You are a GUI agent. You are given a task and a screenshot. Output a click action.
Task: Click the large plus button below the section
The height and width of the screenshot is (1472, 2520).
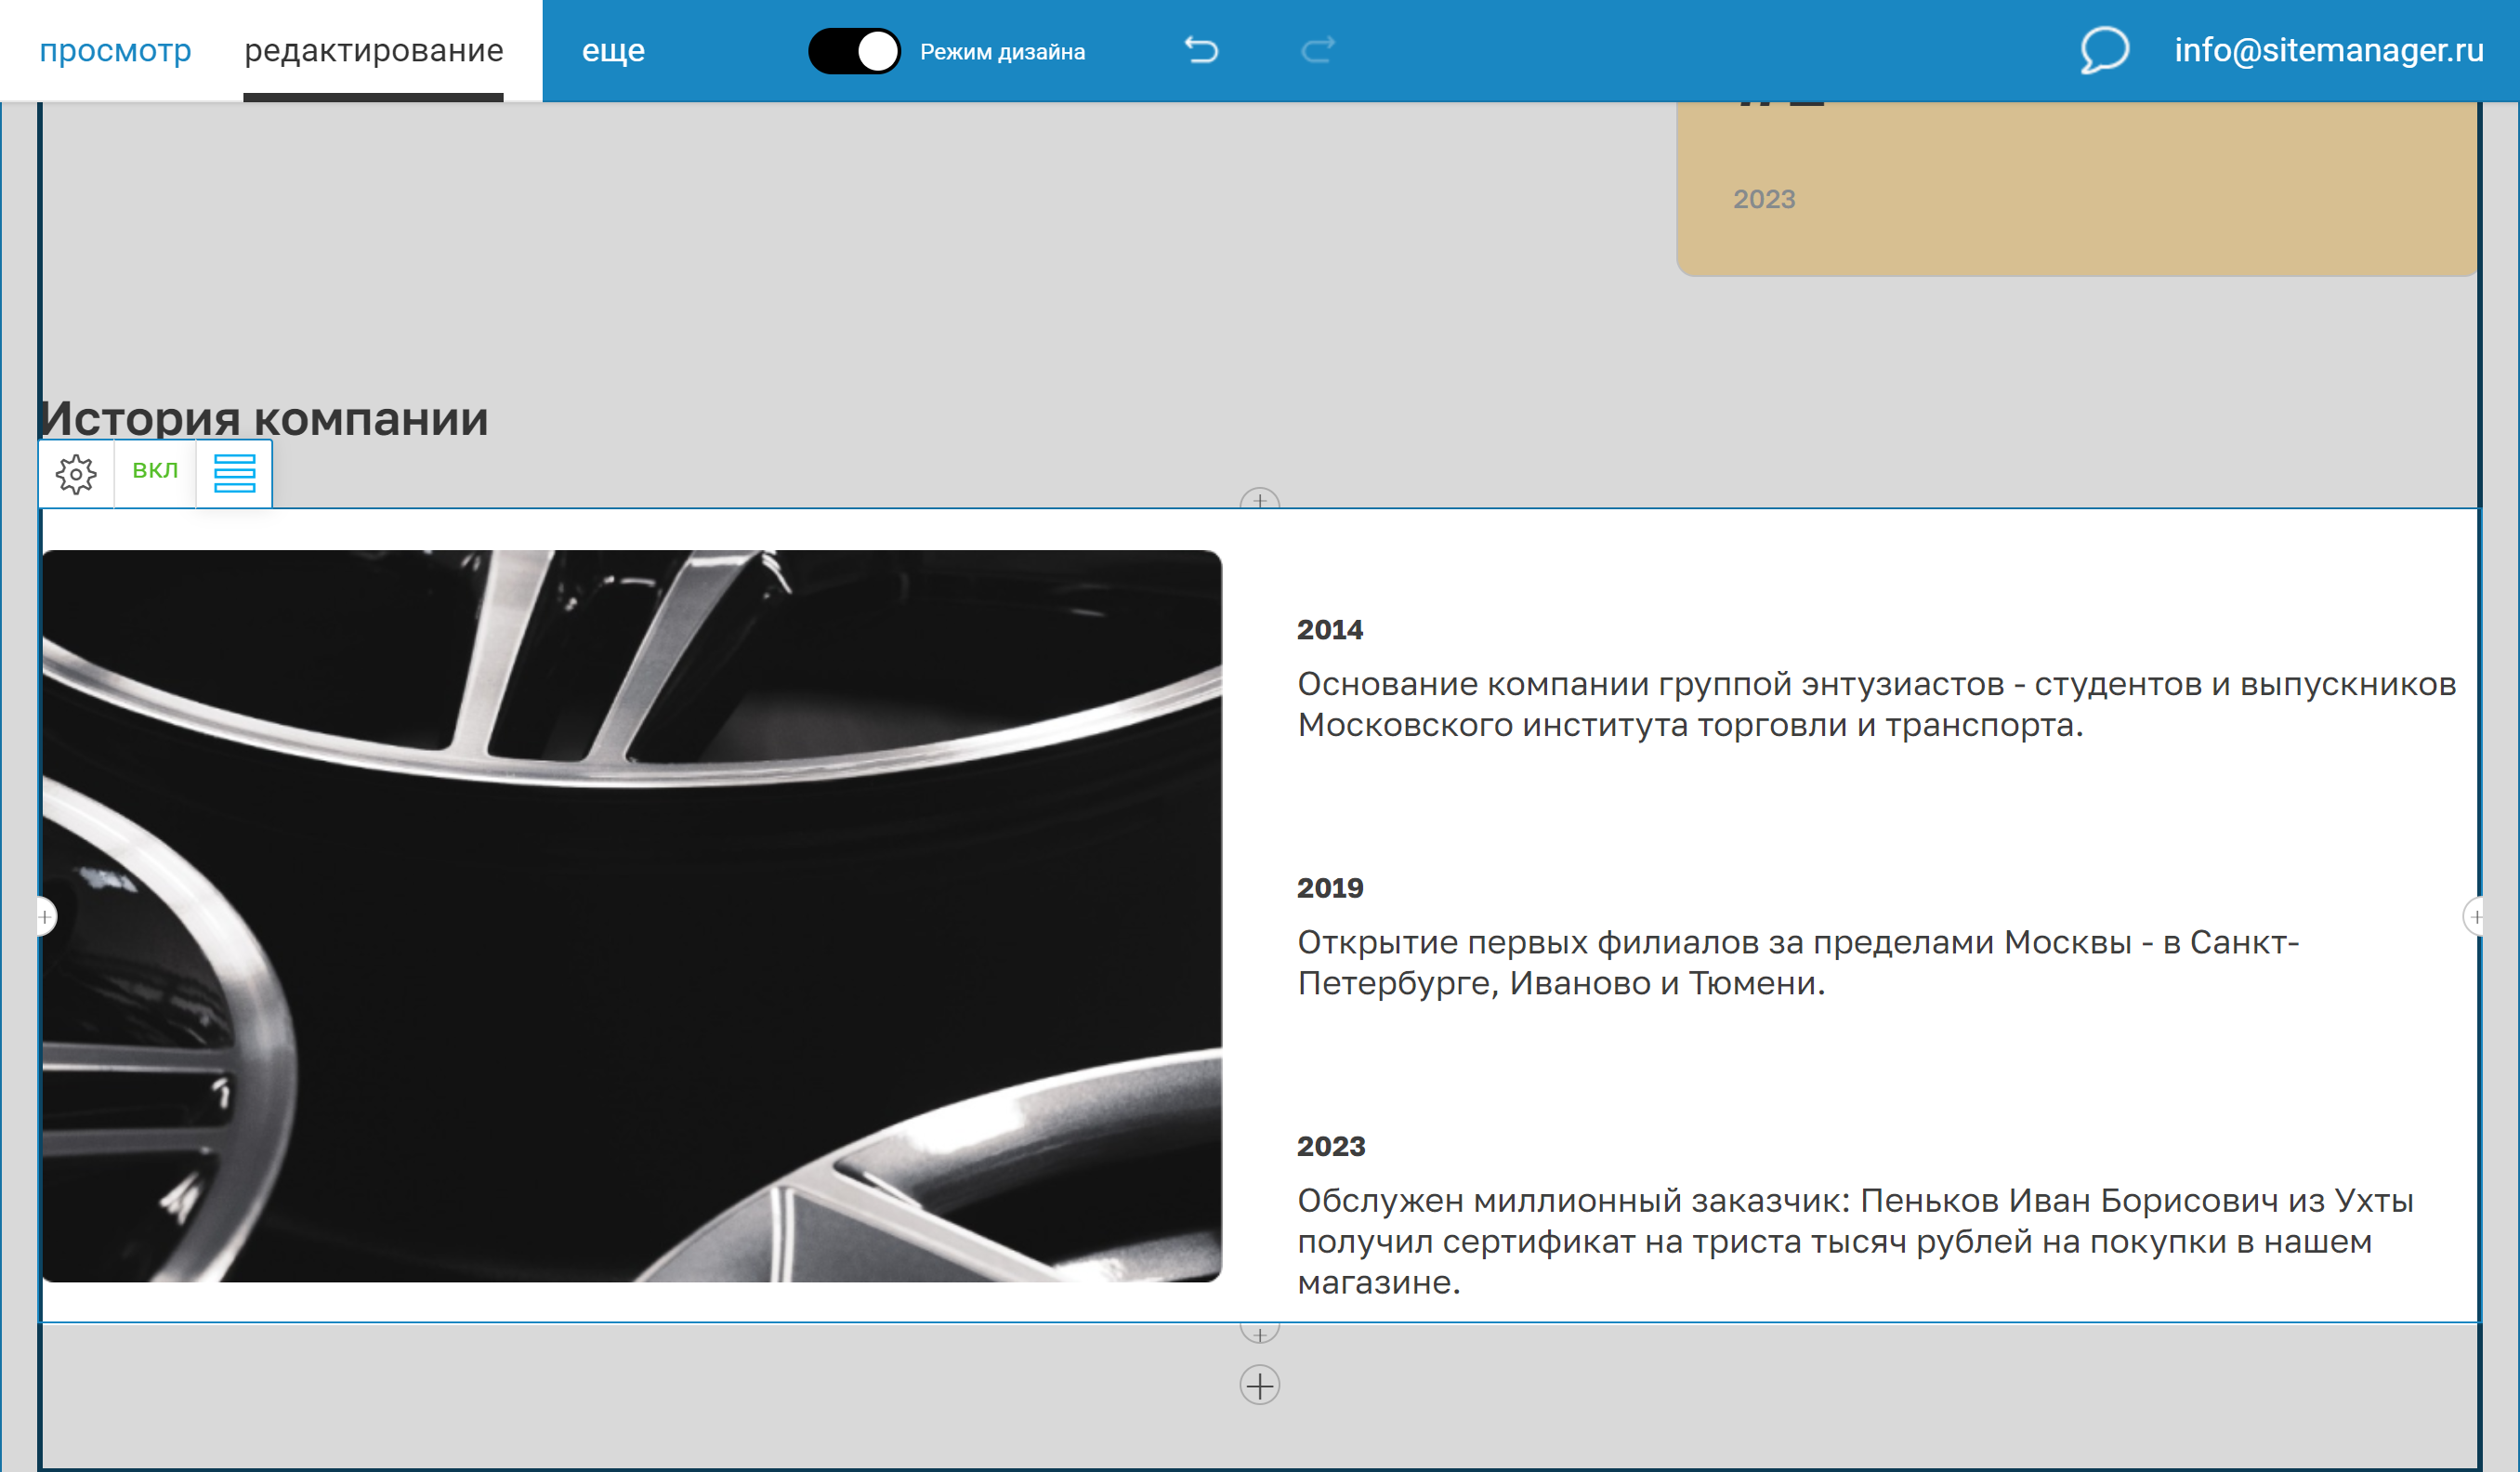coord(1260,1386)
